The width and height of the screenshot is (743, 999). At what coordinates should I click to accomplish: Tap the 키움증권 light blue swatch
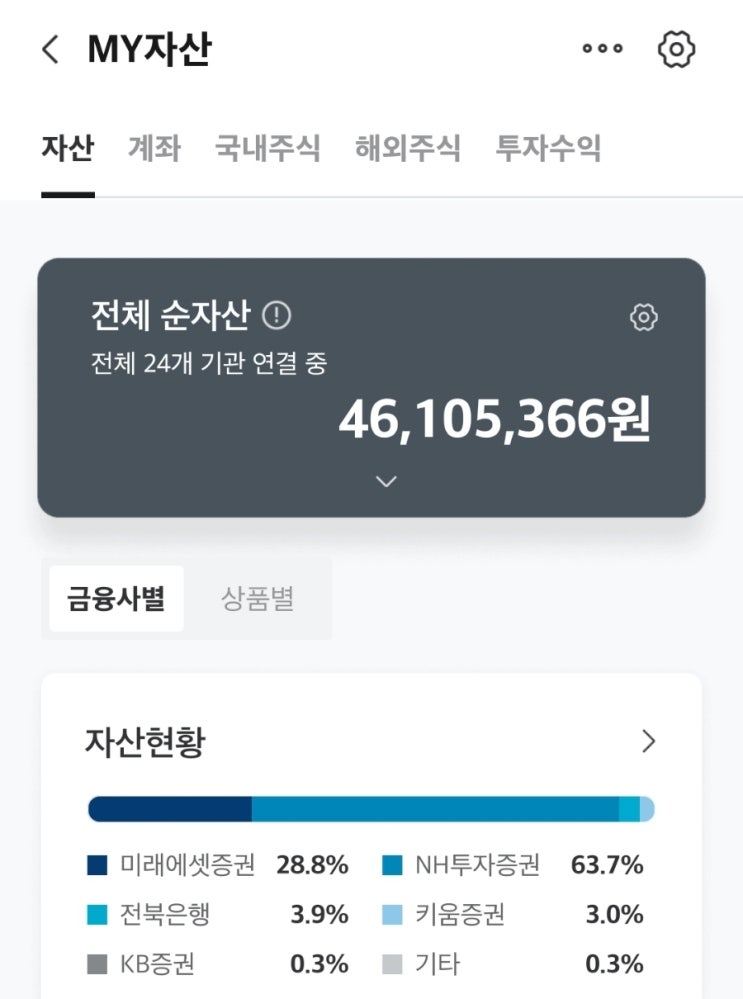click(x=393, y=914)
